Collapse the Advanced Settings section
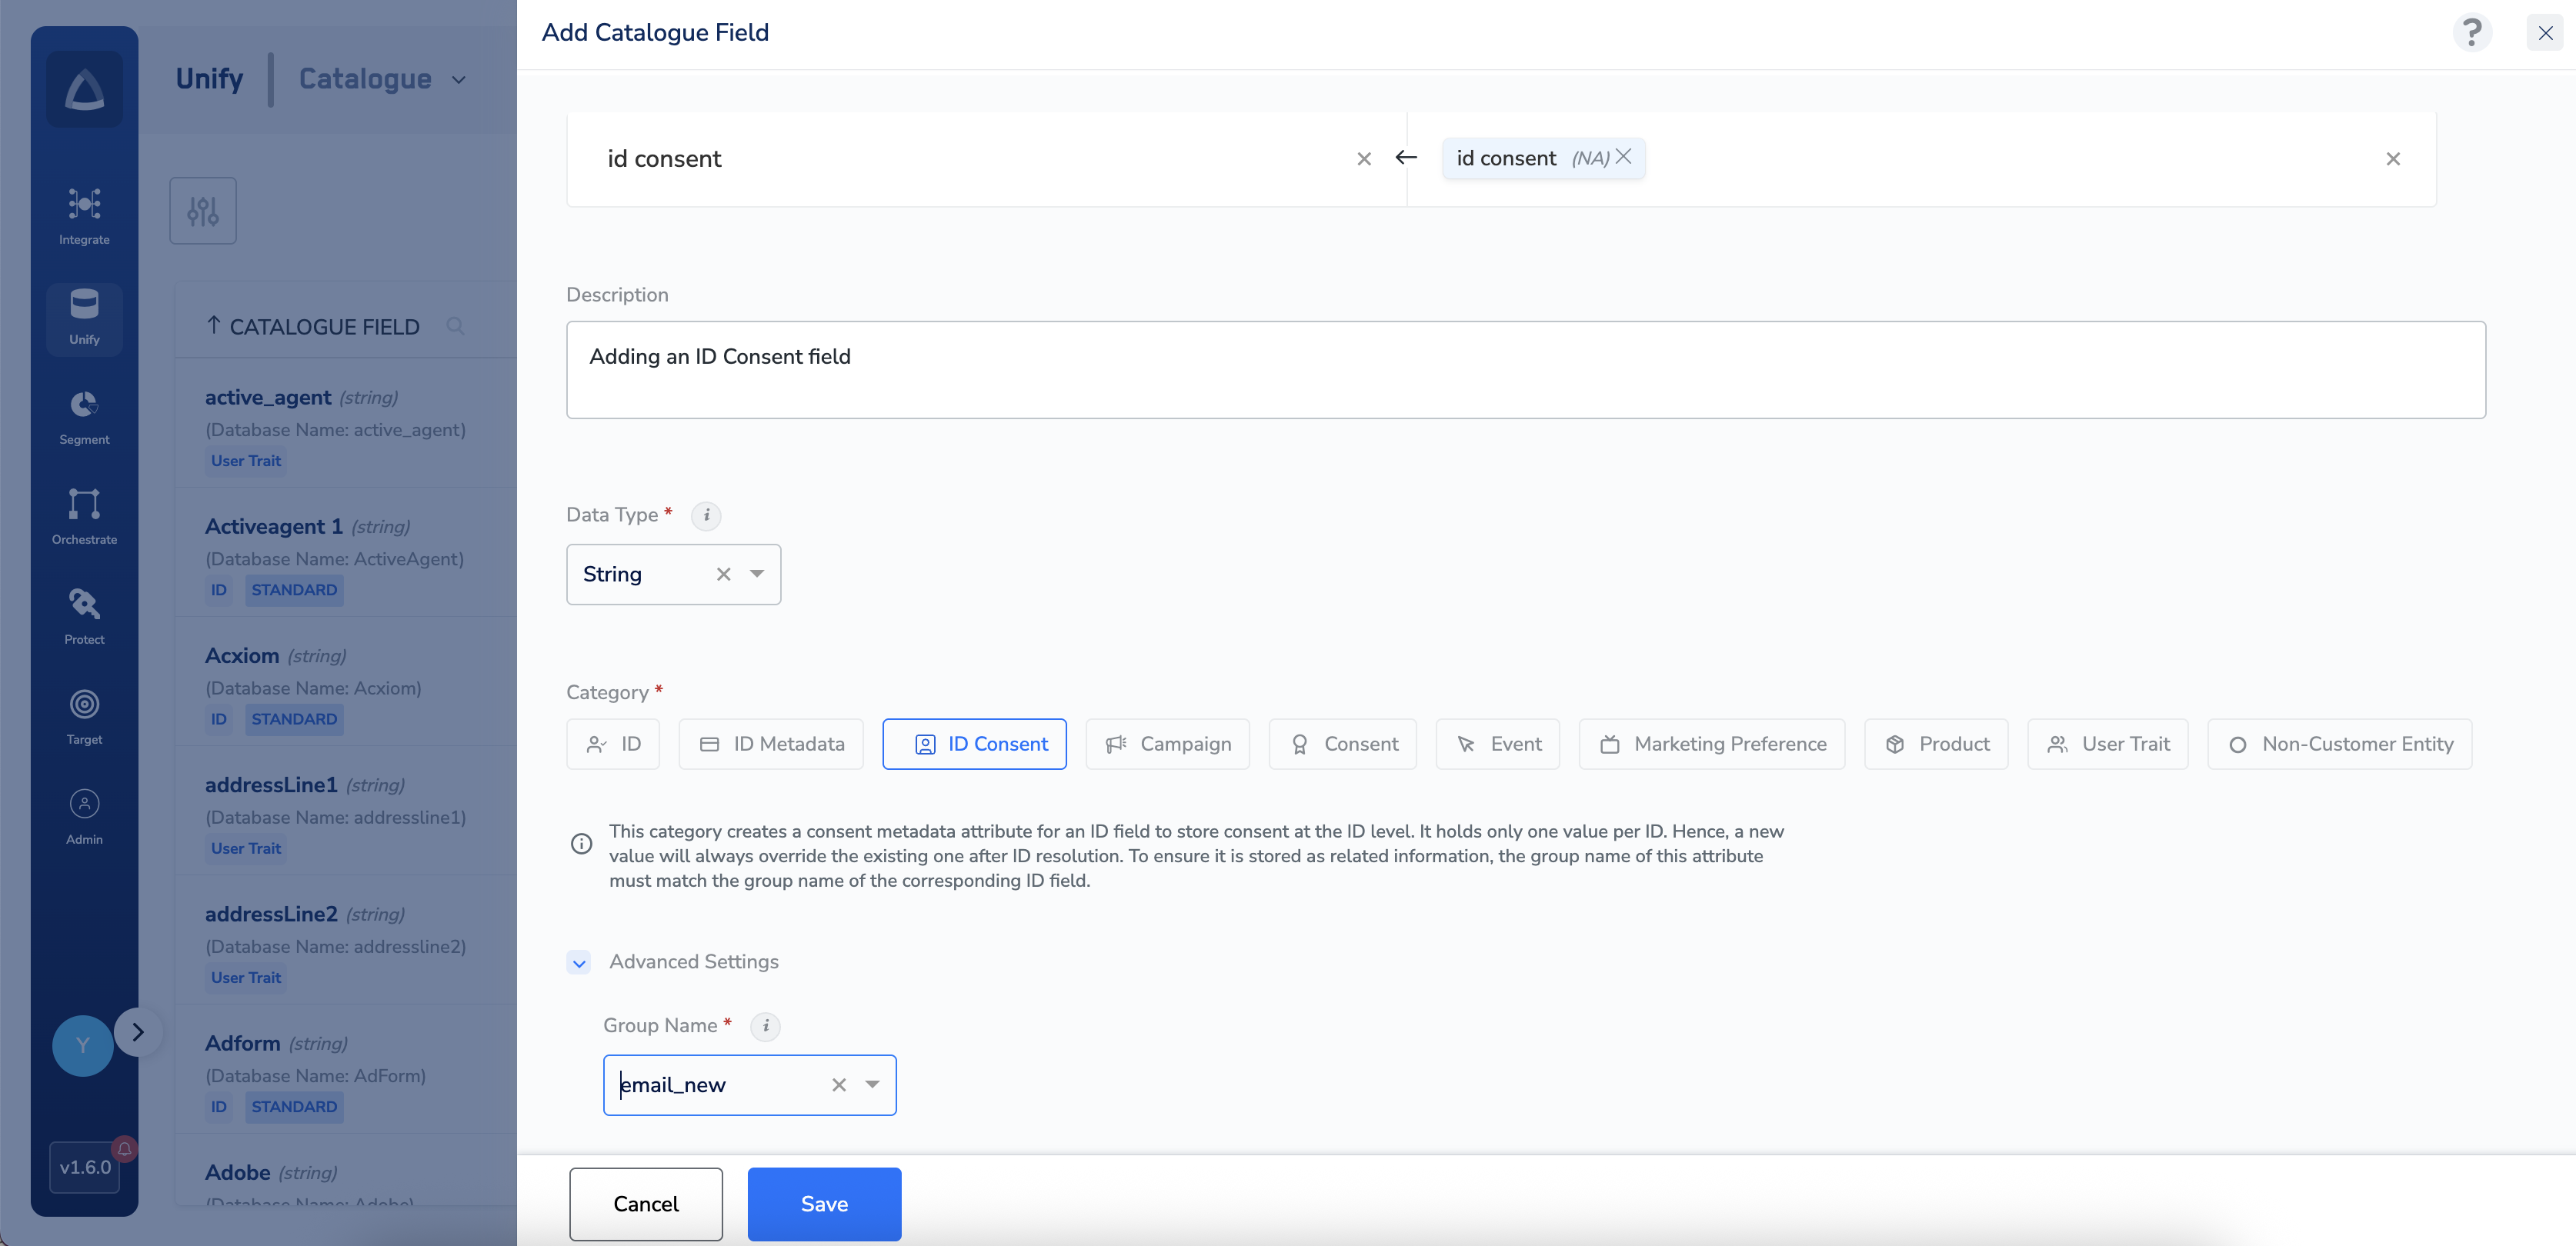Screen dimensions: 2576x1246 click(579, 962)
